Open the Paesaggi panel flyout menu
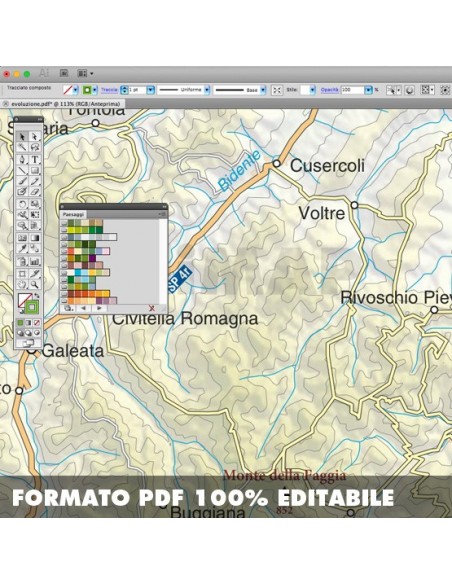The height and width of the screenshot is (584, 452). pos(162,215)
